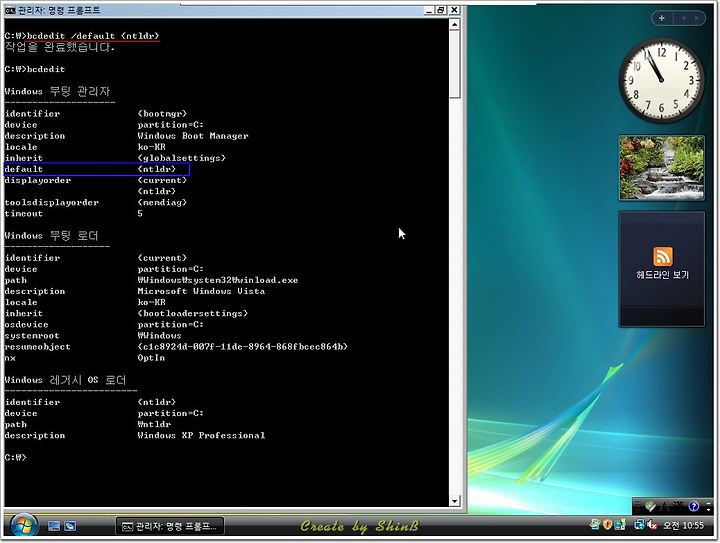The image size is (720, 543).
Task: Click the '{globalsettings}' value
Action: point(182,158)
